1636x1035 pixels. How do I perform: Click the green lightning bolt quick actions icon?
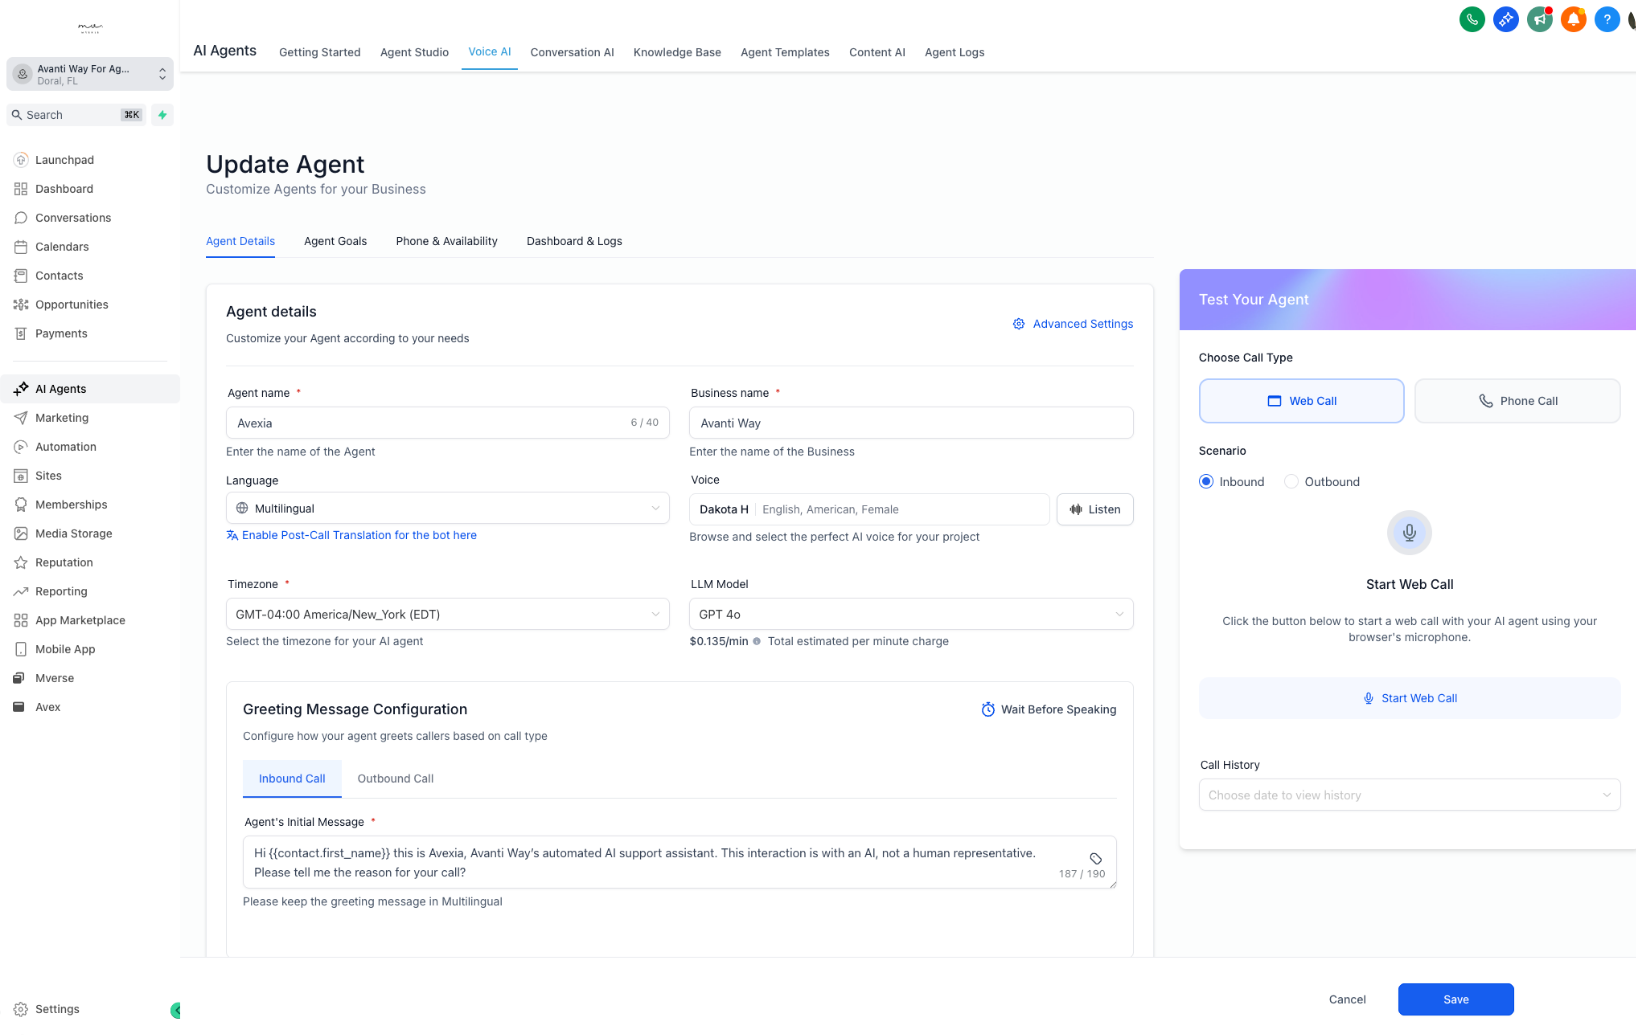(x=162, y=115)
